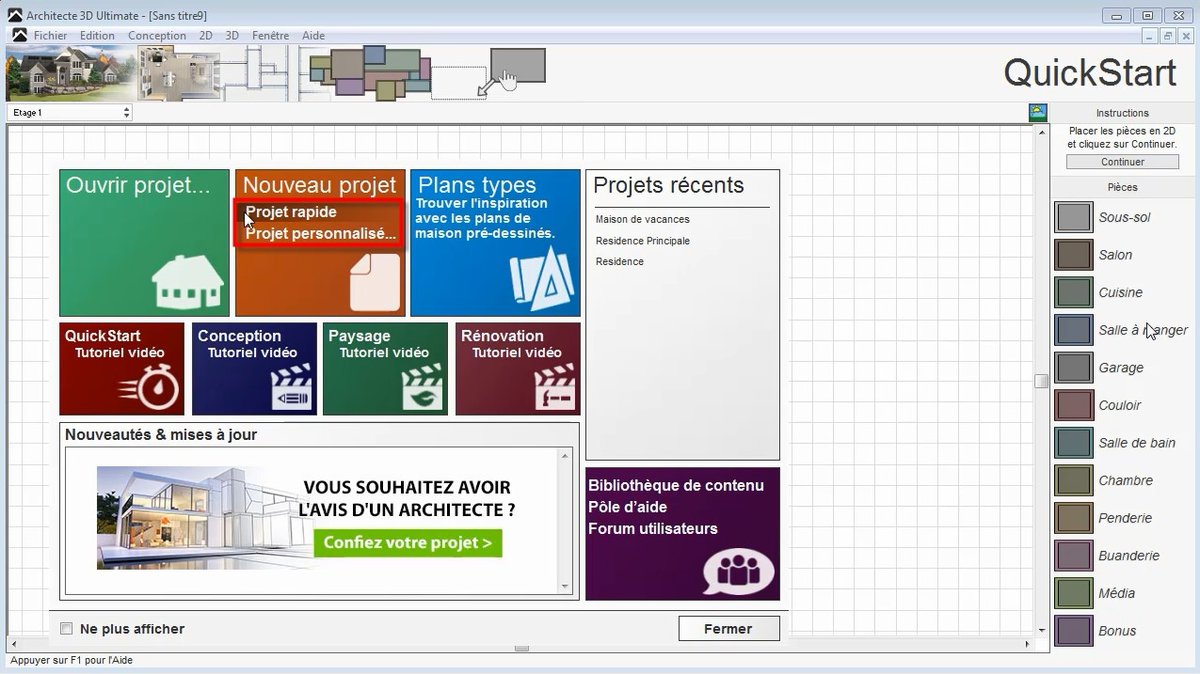The image size is (1200, 674).
Task: Select the Penderie room swatch
Action: (1074, 518)
